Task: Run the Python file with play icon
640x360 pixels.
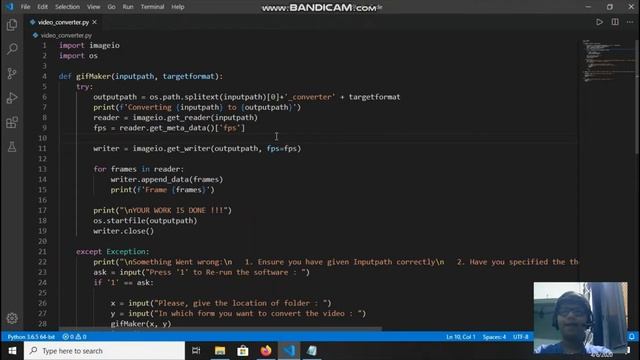Action: pyautogui.click(x=599, y=22)
